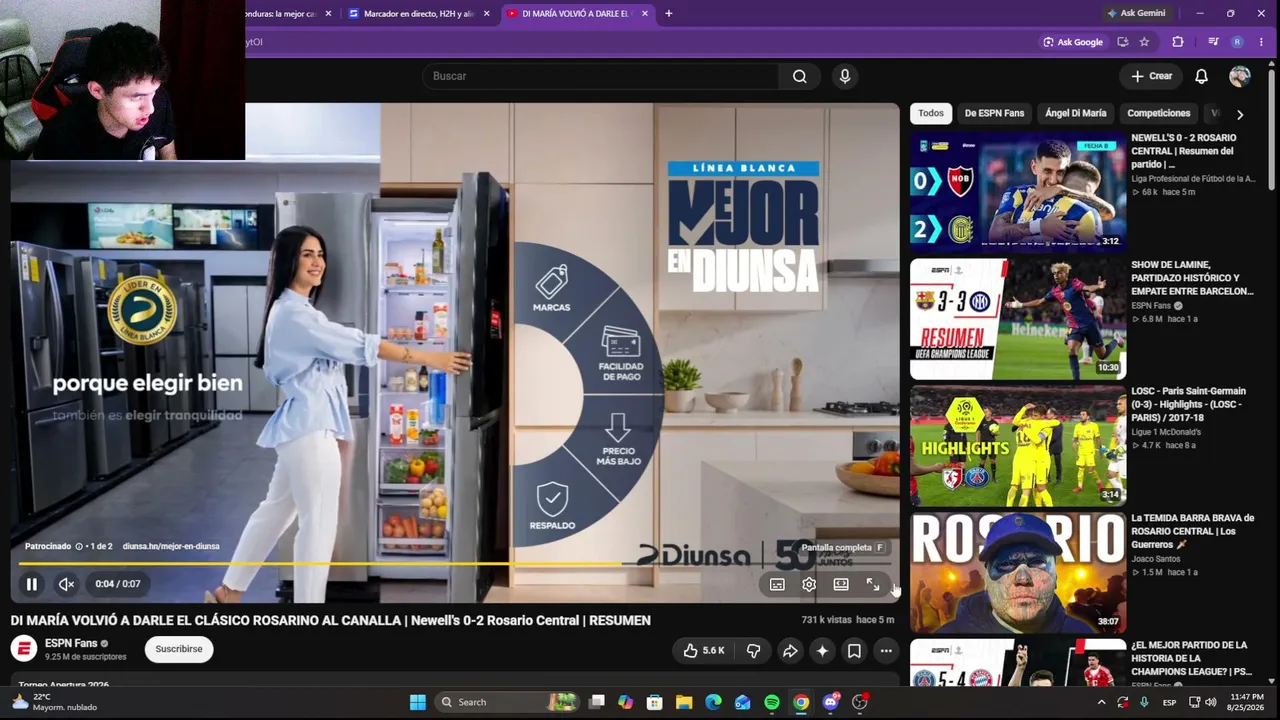Open the video player settings gear

tap(809, 585)
